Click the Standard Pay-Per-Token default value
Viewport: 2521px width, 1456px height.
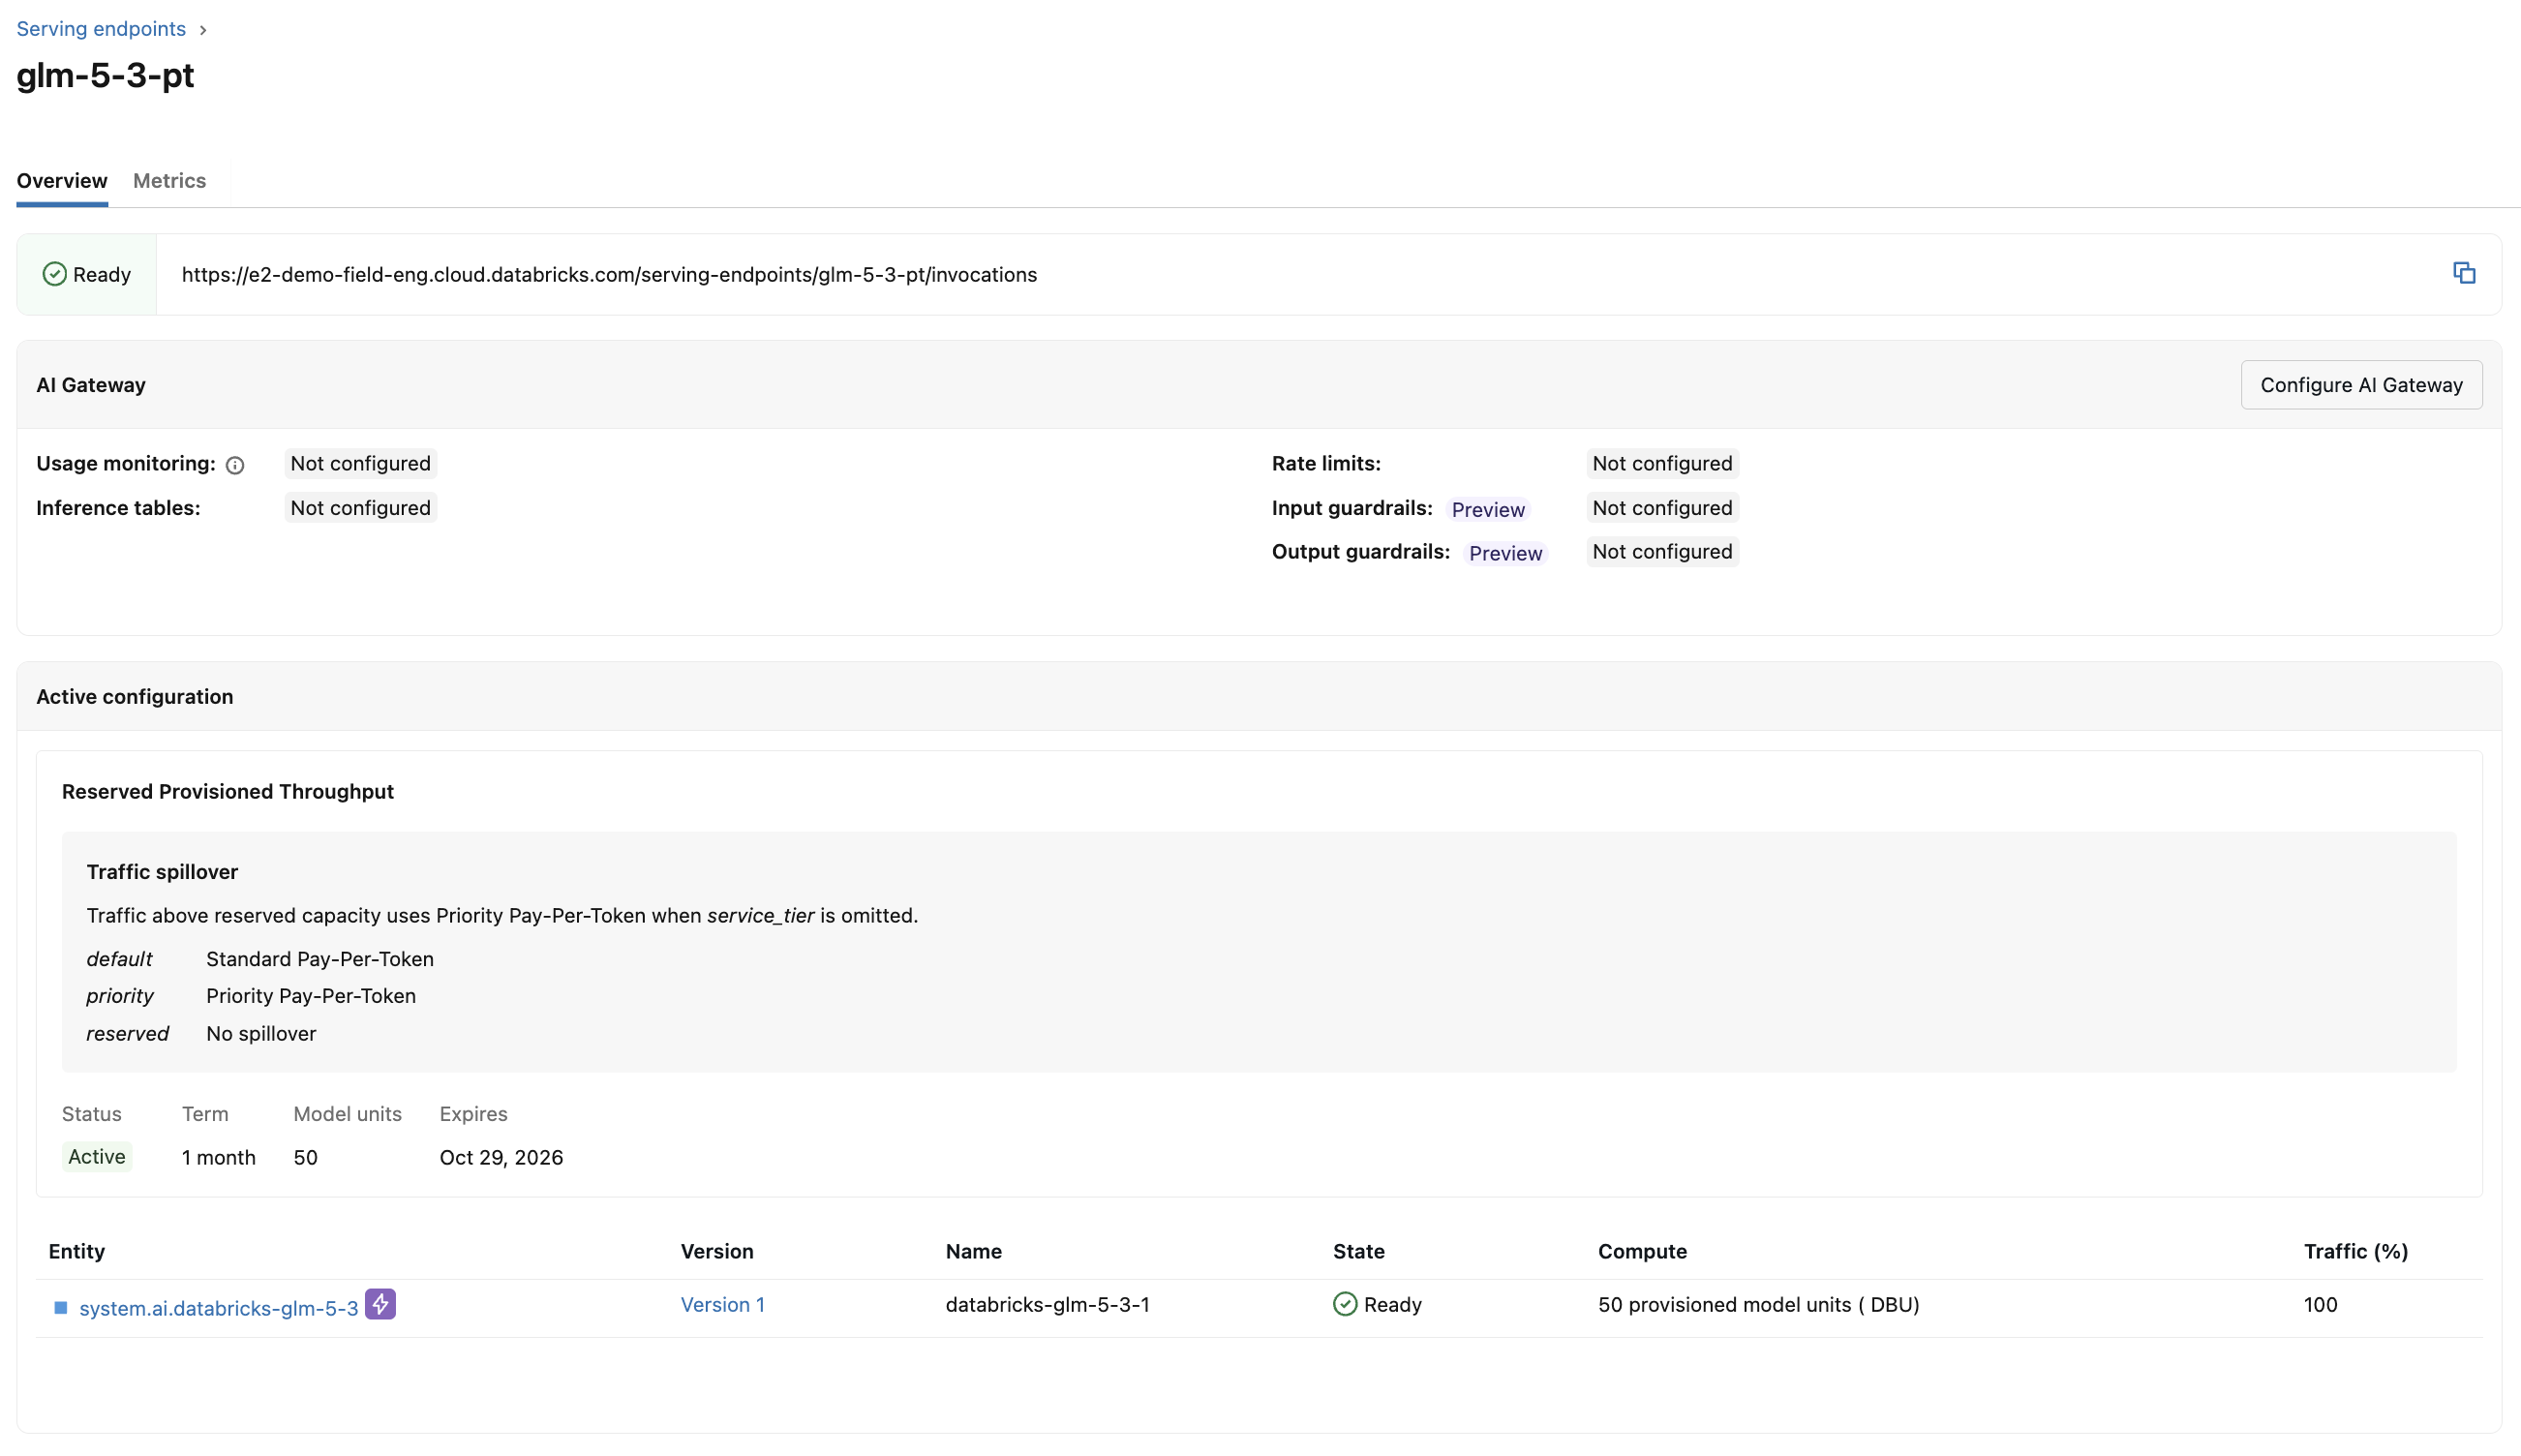[x=320, y=959]
